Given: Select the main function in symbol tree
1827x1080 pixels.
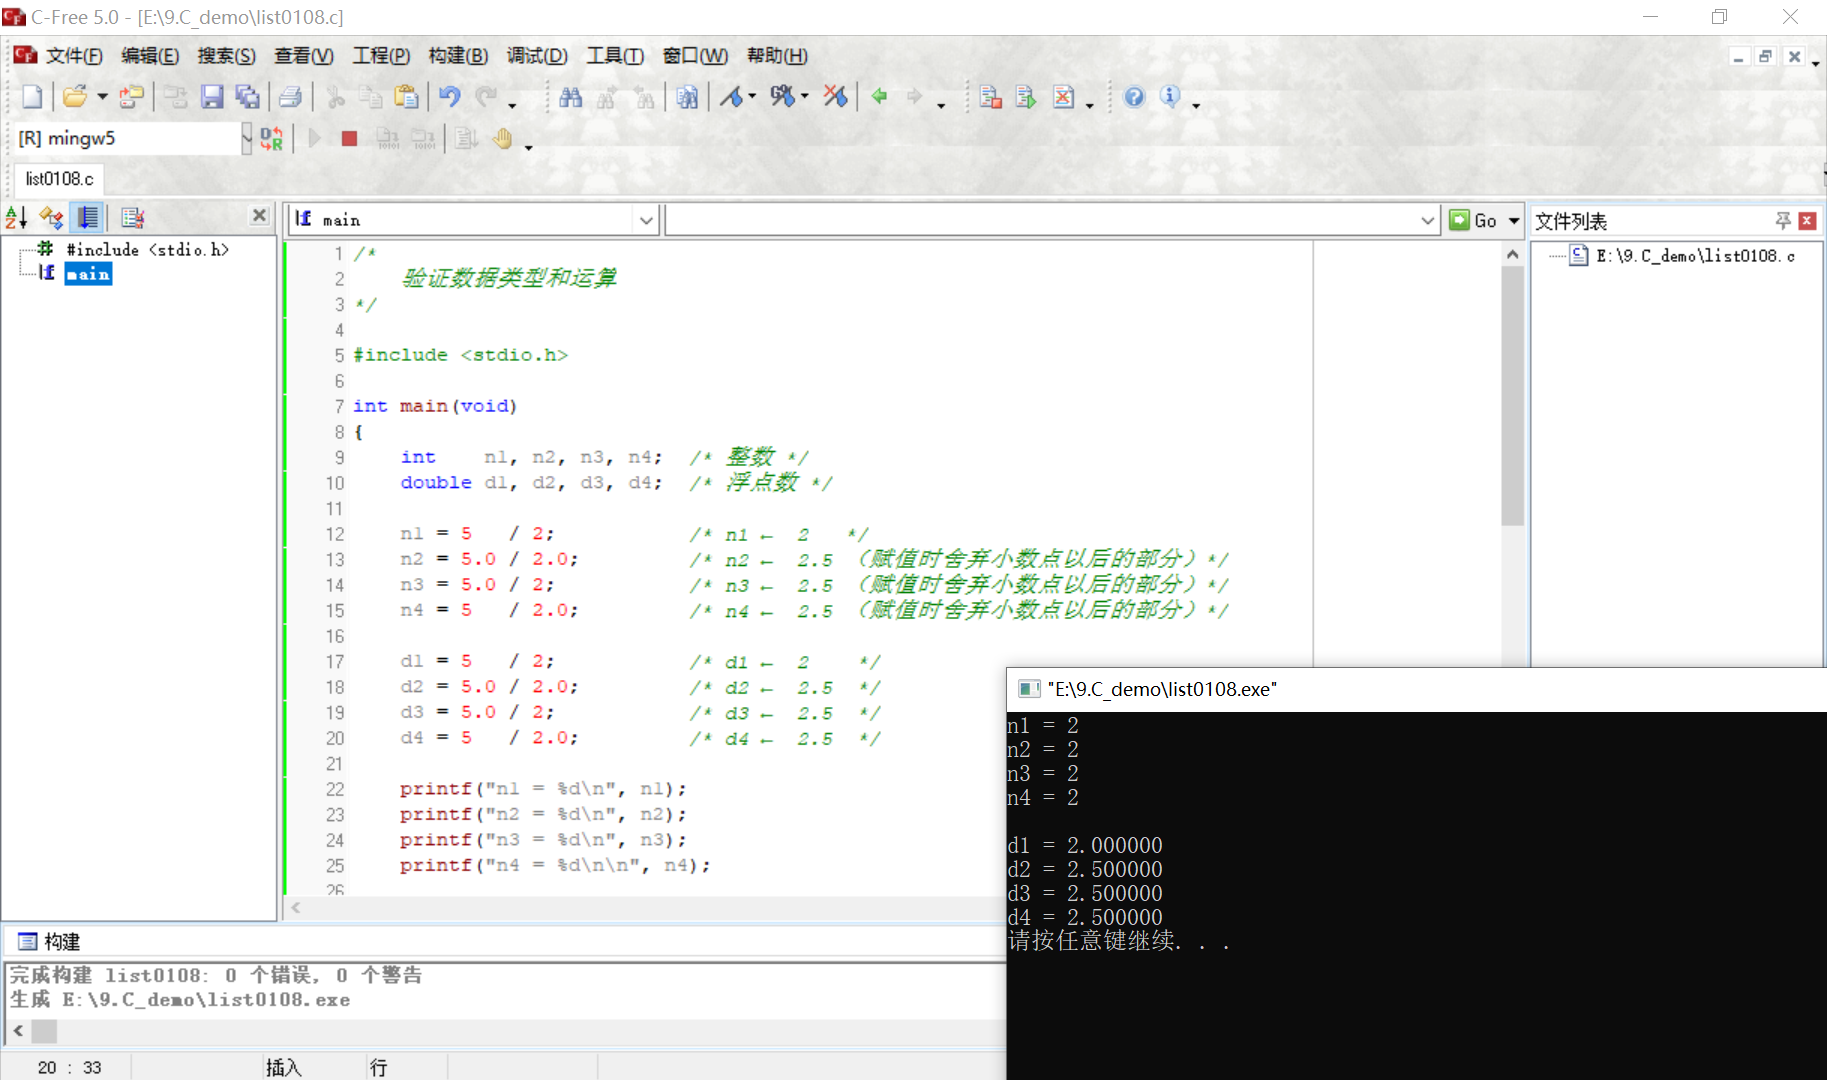Looking at the screenshot, I should (88, 274).
